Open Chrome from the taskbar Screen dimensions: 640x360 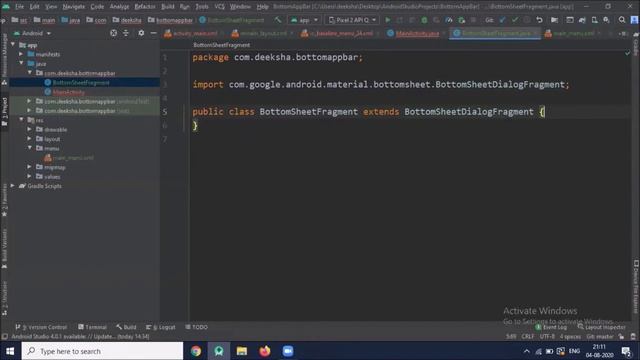coord(196,351)
